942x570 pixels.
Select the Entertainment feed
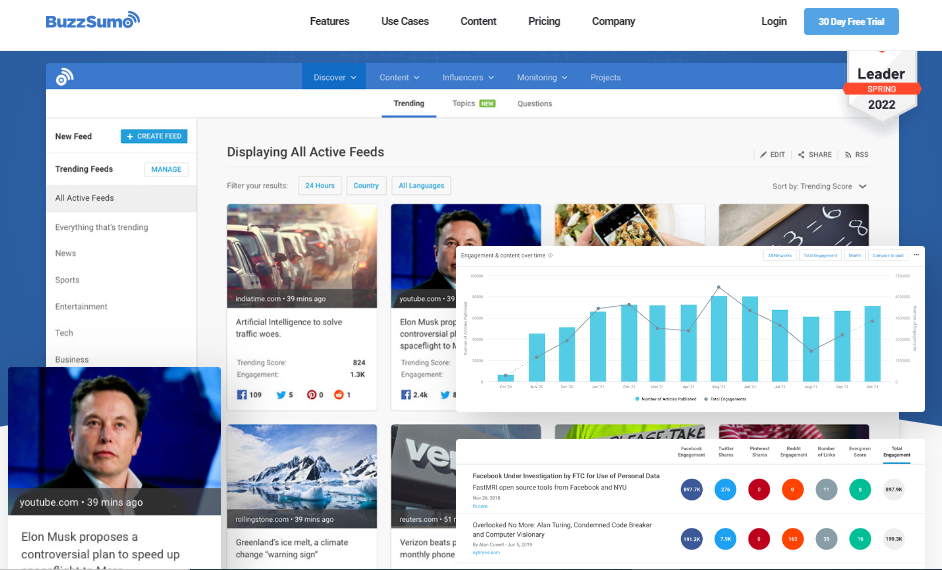click(81, 306)
